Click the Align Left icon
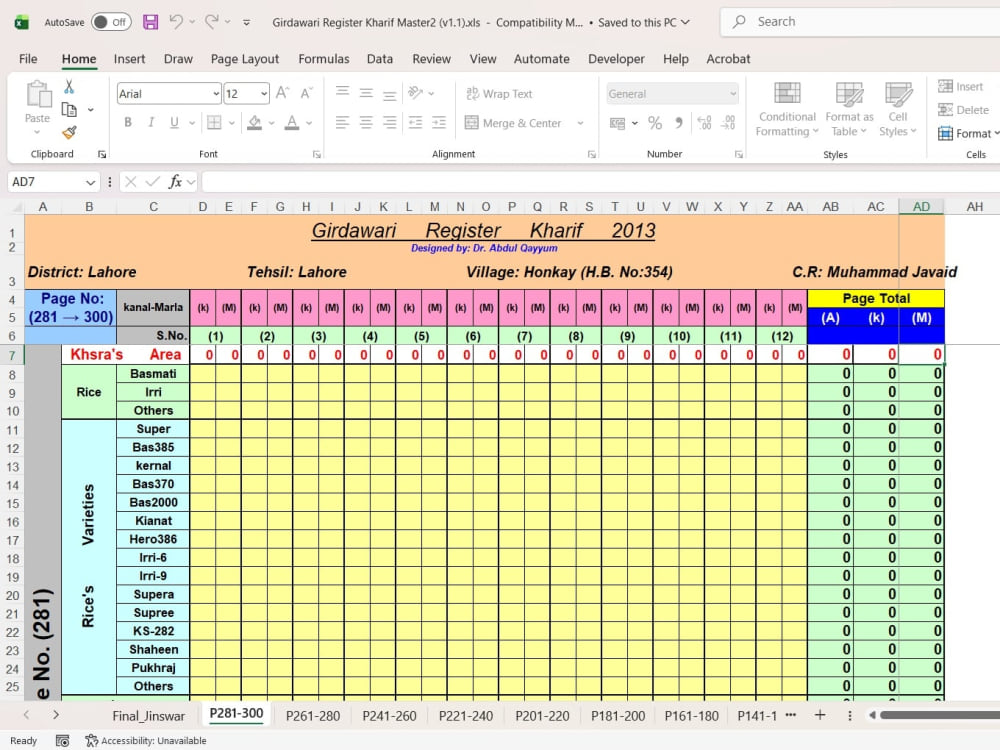1000x750 pixels. 342,122
